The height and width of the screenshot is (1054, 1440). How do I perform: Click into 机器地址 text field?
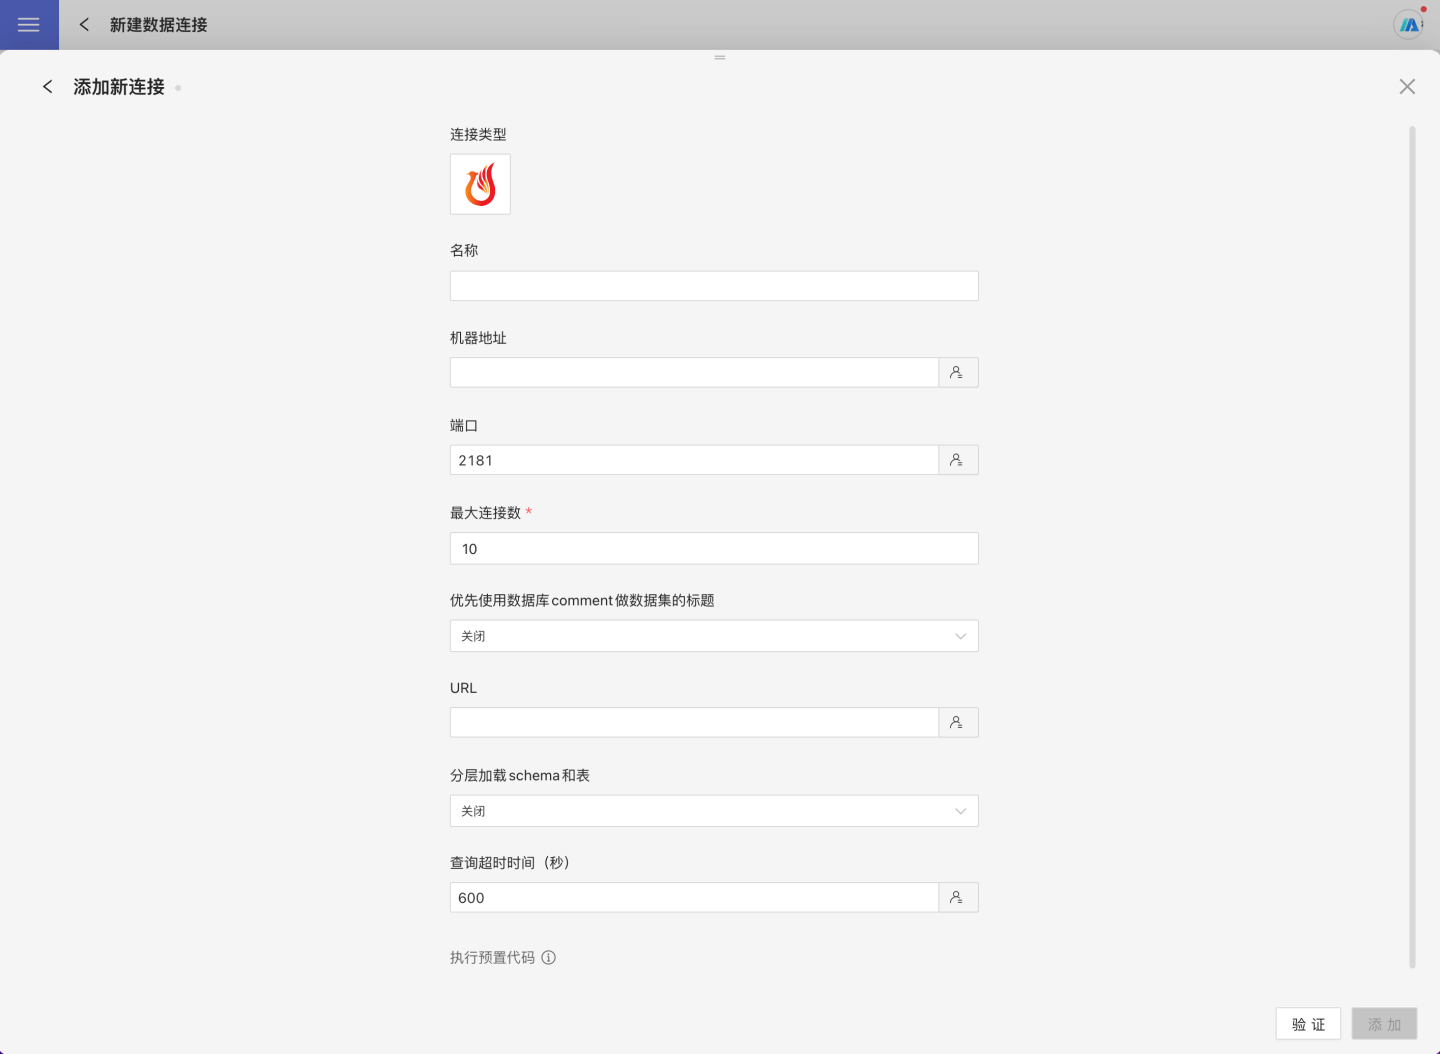tap(693, 373)
